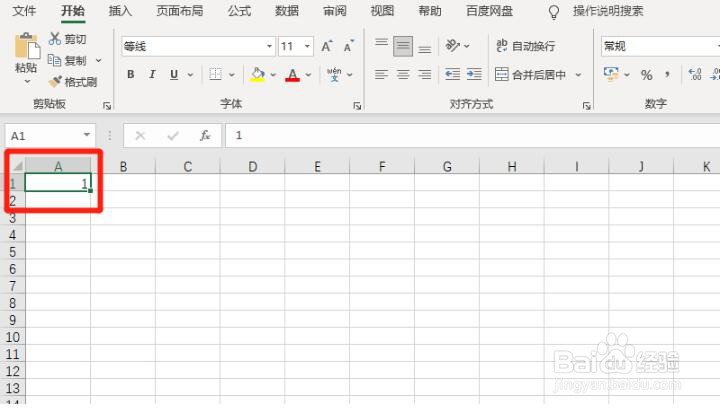This screenshot has height=410, width=722.
Task: Click accounting number format icon
Action: click(x=611, y=74)
